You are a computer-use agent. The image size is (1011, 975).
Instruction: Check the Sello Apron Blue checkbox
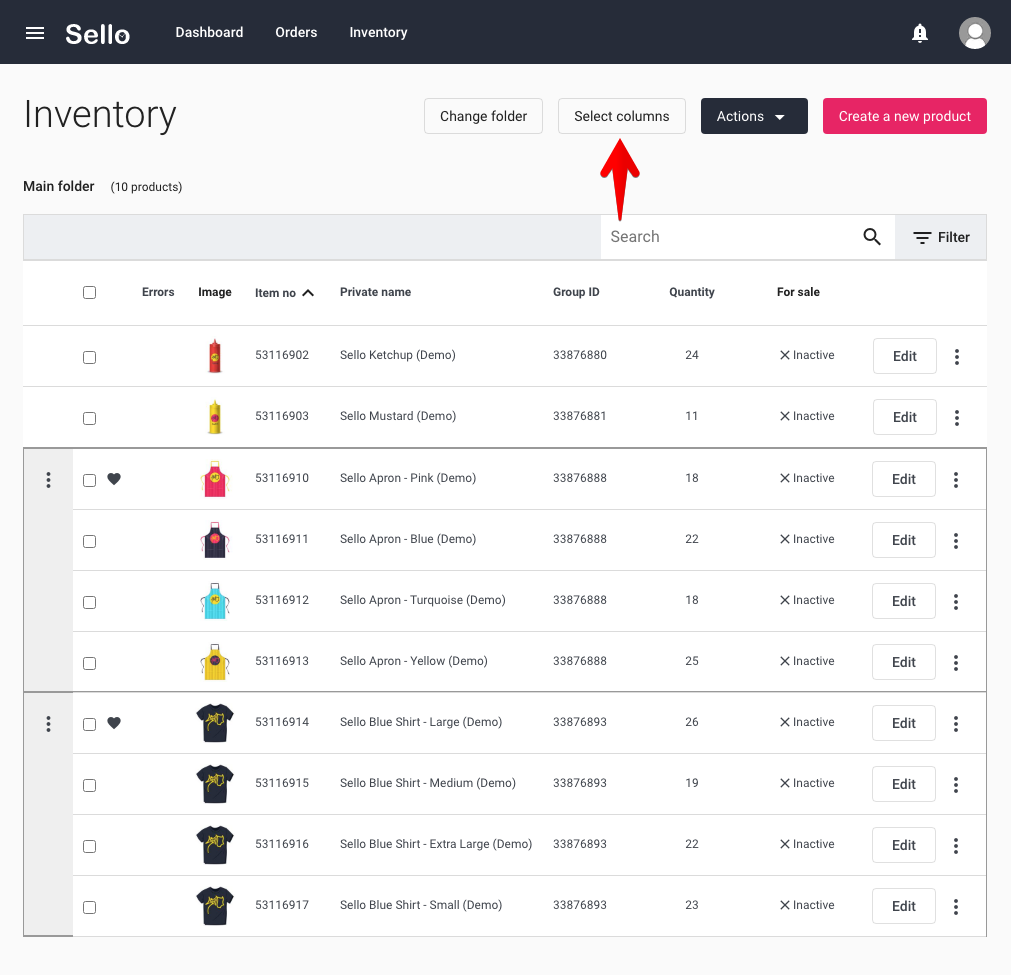pos(90,541)
